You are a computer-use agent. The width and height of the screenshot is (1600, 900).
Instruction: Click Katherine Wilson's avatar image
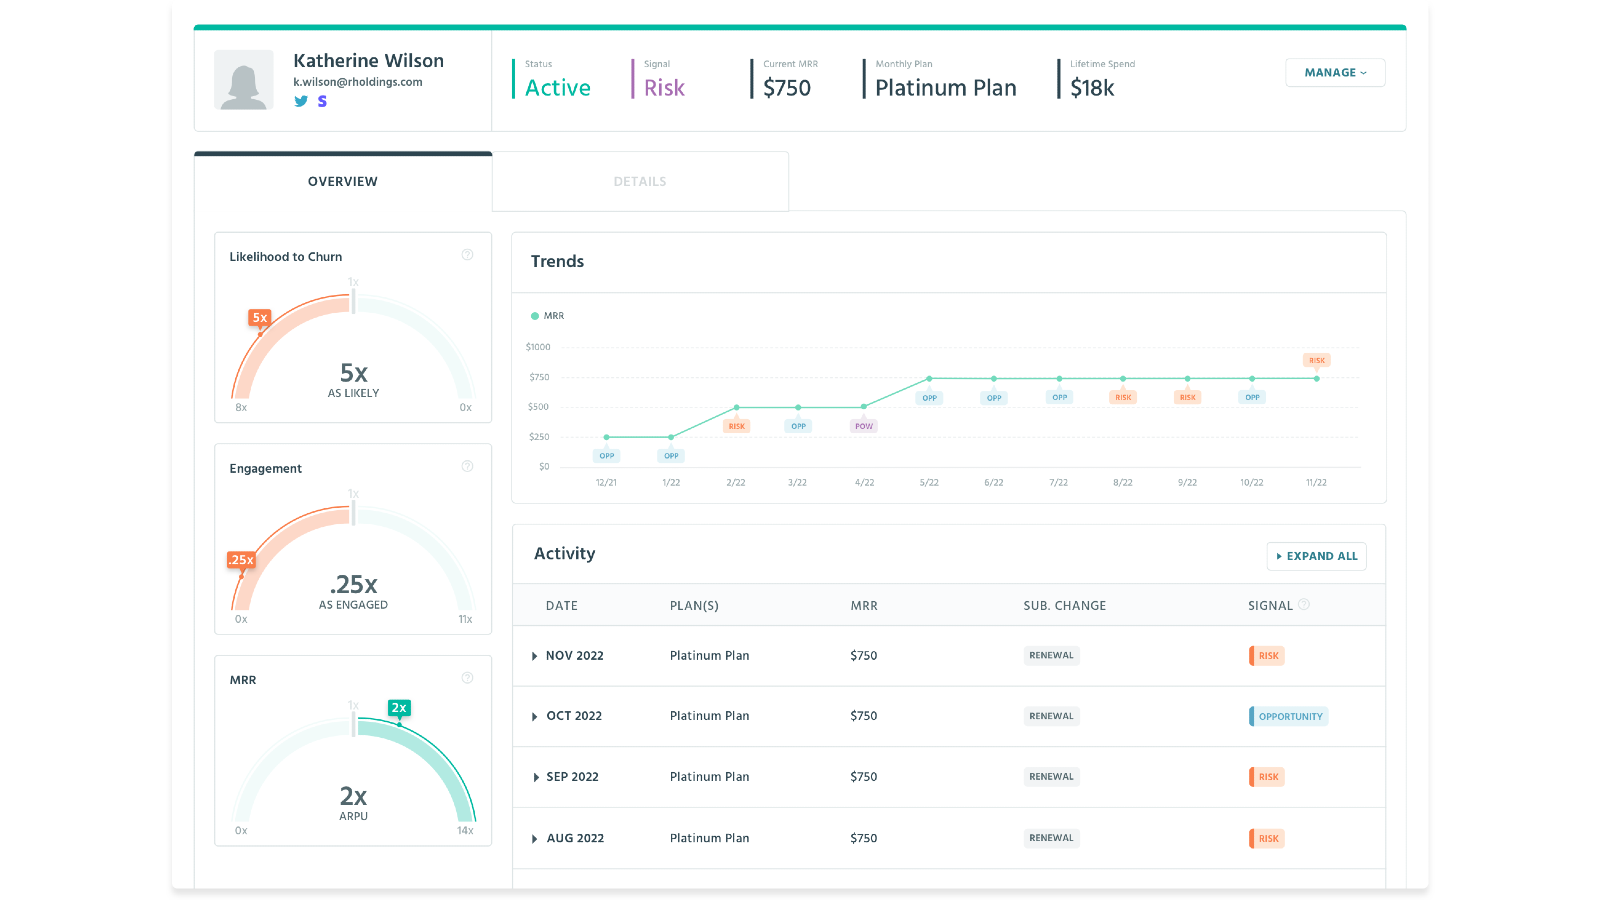point(244,80)
